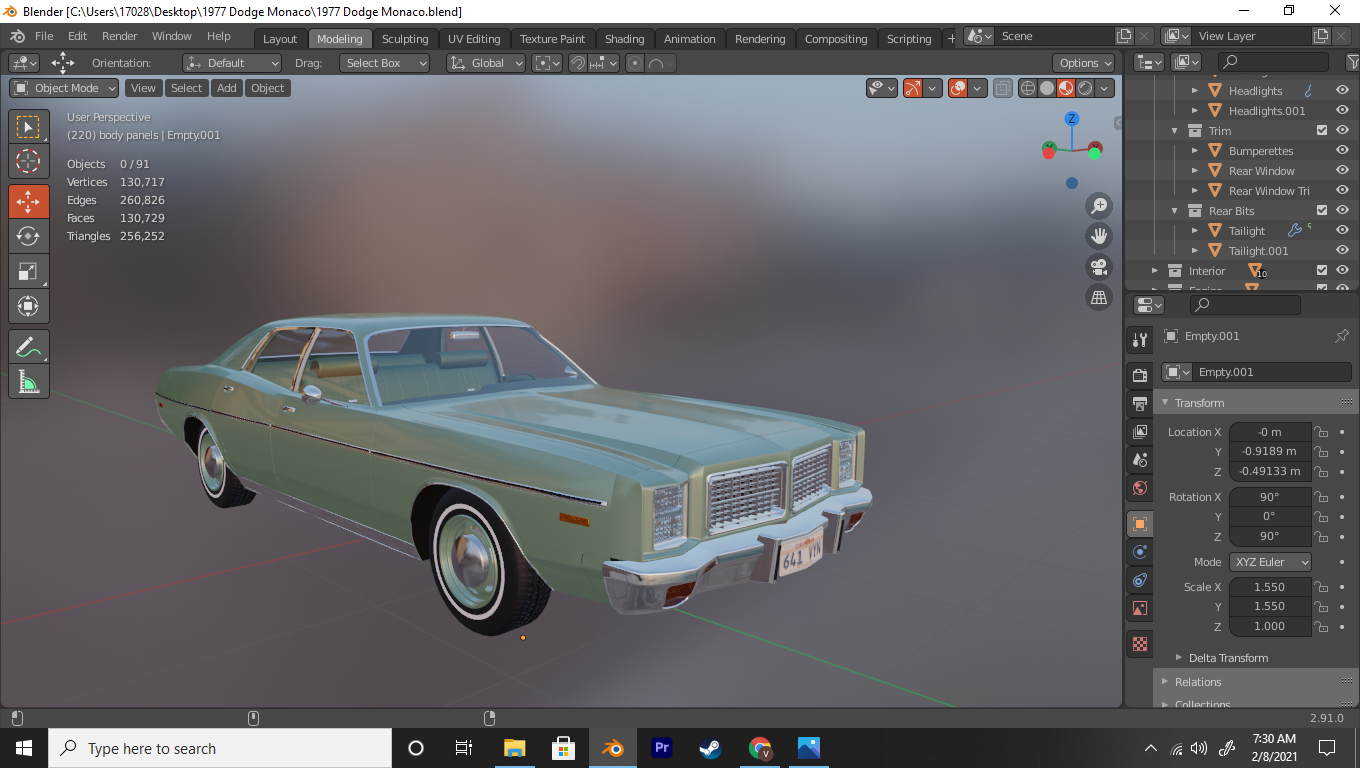This screenshot has width=1360, height=768.
Task: Click the Rotation Z value field
Action: [1270, 536]
